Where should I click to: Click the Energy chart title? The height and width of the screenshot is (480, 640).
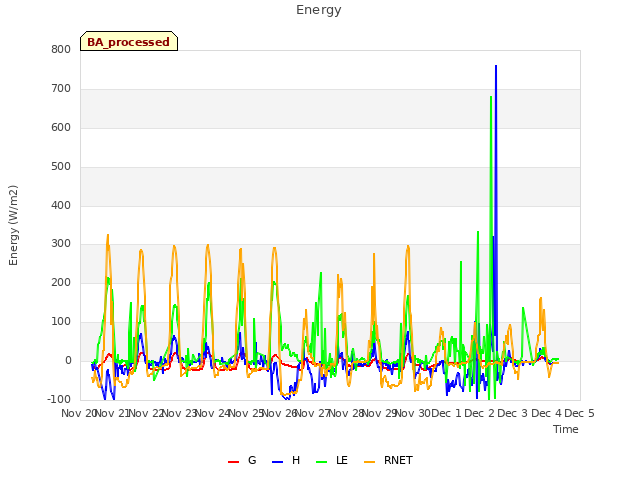coord(318,10)
